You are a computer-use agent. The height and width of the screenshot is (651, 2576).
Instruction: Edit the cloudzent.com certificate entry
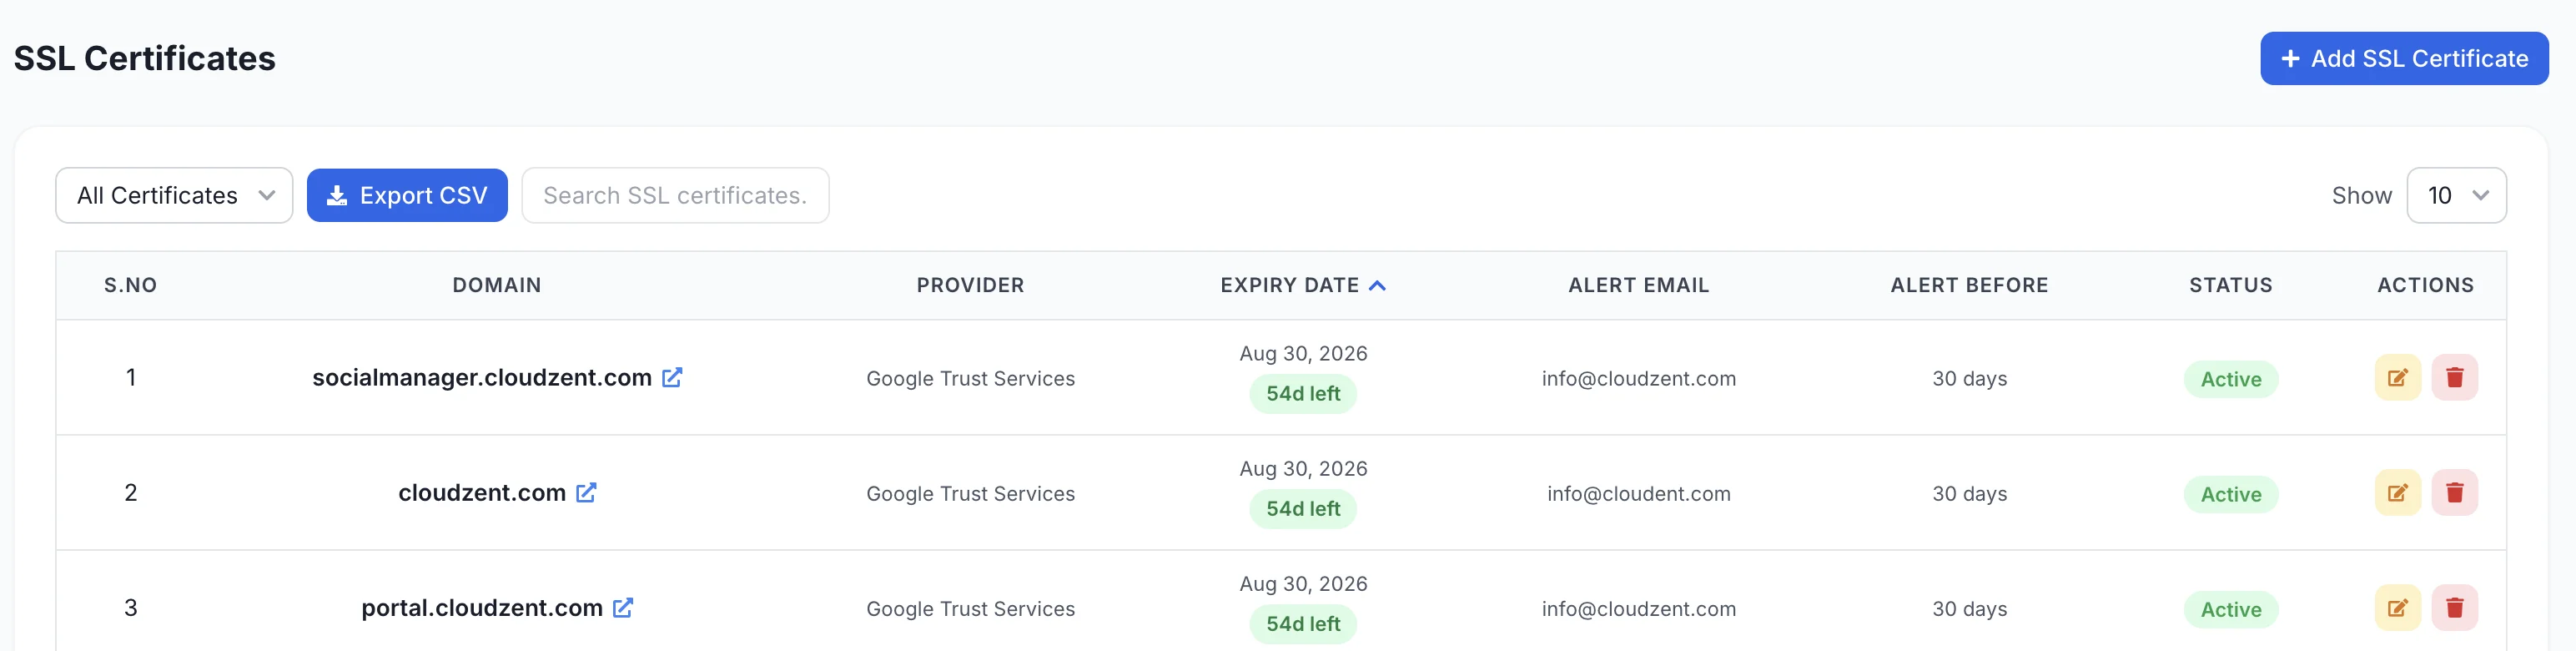click(x=2397, y=493)
